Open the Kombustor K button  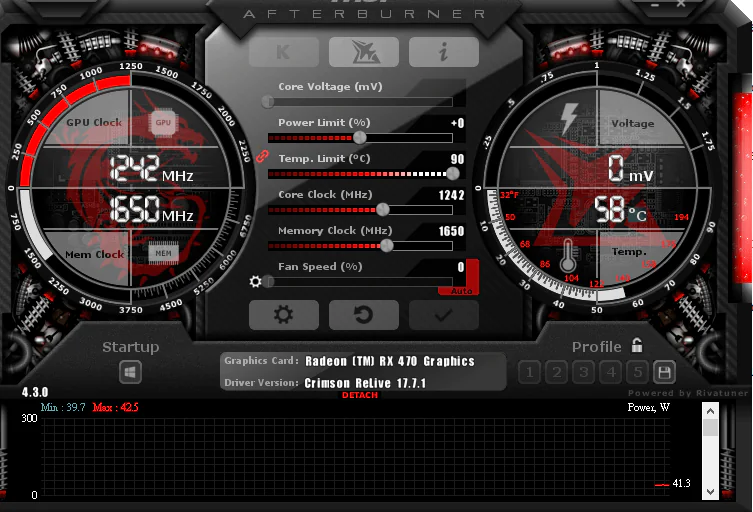click(x=284, y=52)
